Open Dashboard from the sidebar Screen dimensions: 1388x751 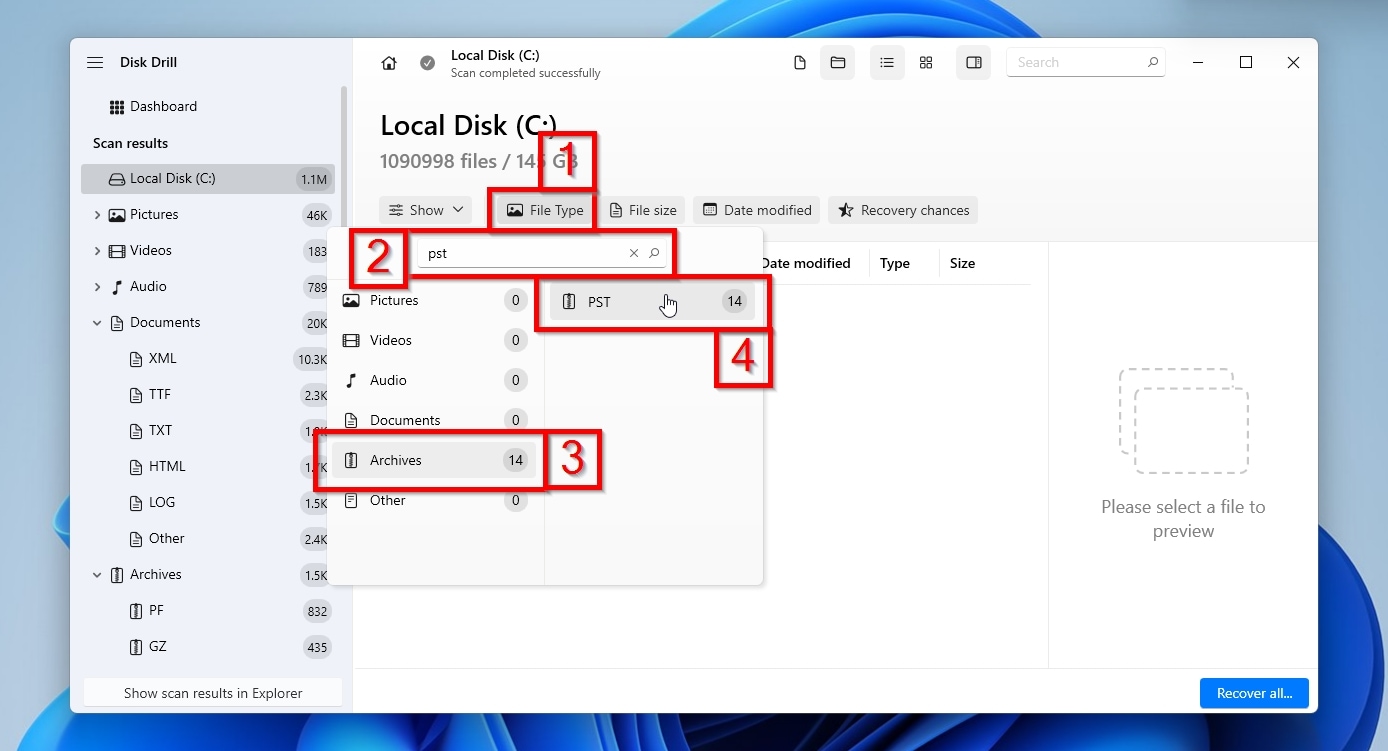pos(163,106)
